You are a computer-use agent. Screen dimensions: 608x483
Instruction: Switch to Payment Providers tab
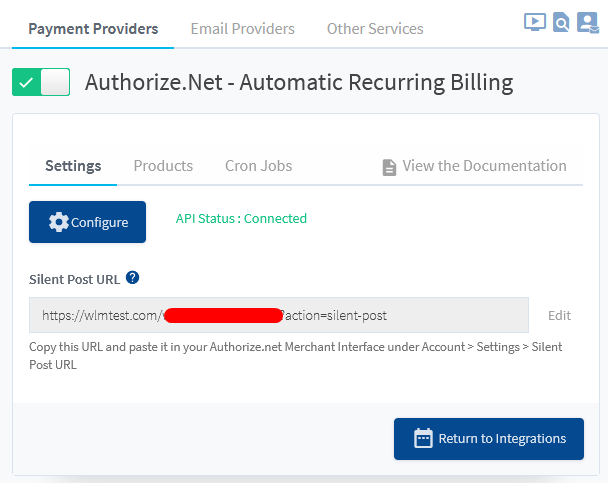93,29
